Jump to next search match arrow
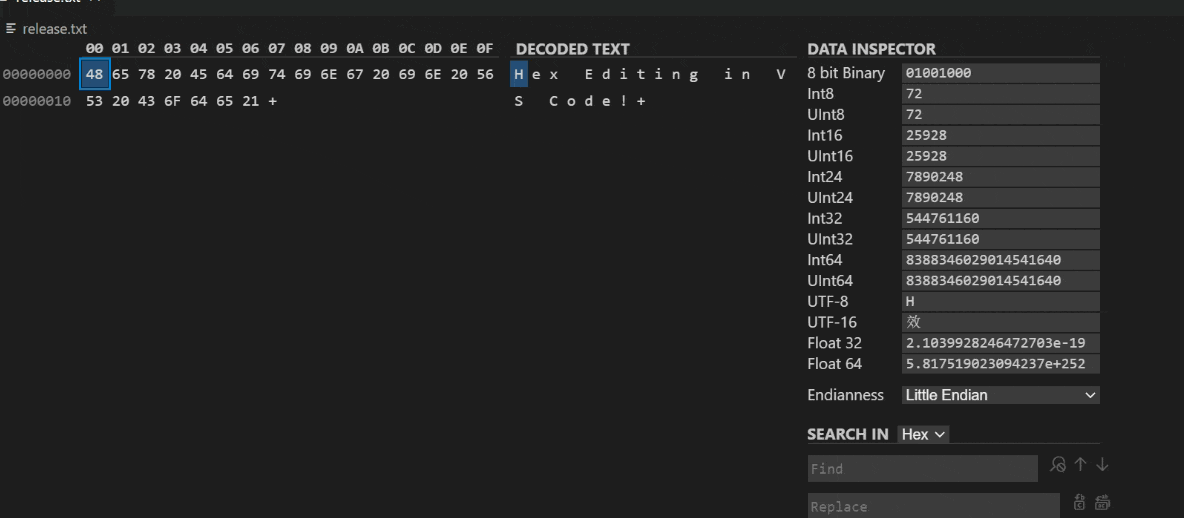1184x518 pixels. pyautogui.click(x=1102, y=465)
